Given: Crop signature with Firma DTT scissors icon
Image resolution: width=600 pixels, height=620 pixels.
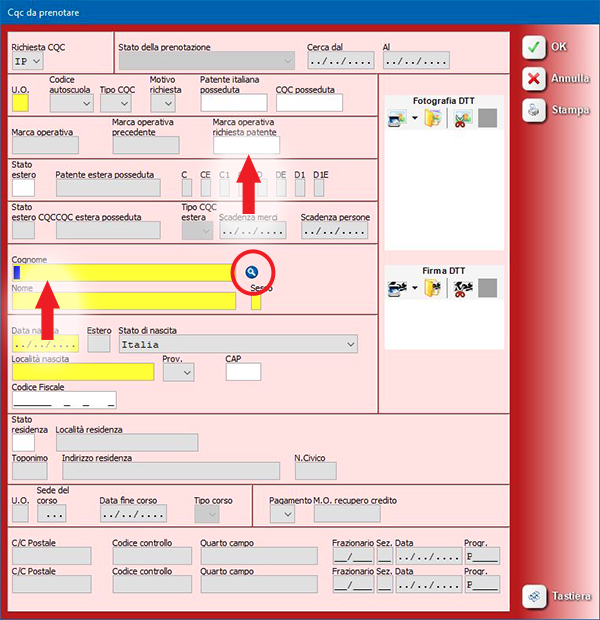Looking at the screenshot, I should coord(461,289).
